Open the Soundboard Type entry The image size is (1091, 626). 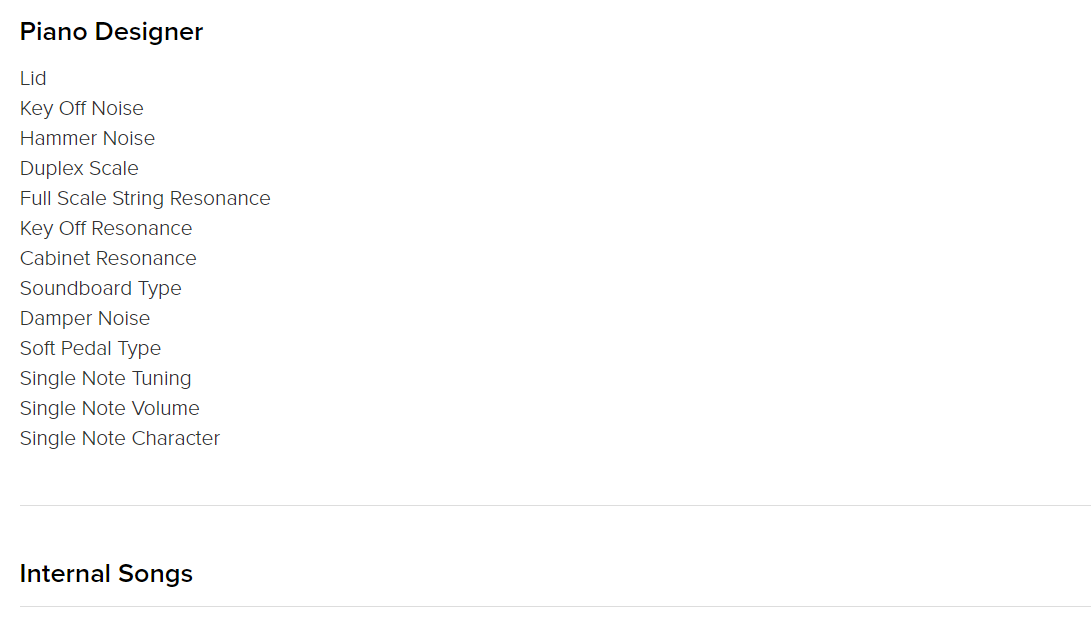click(x=100, y=288)
